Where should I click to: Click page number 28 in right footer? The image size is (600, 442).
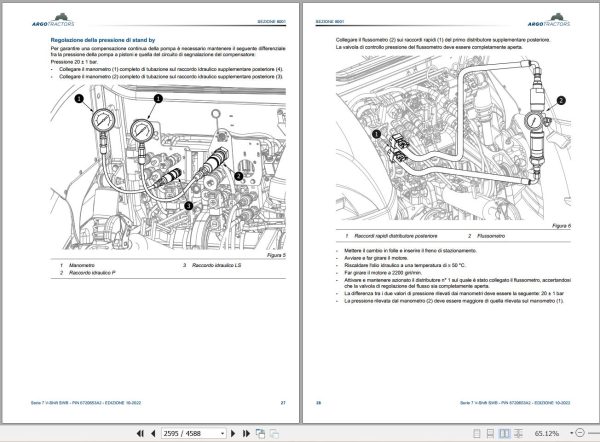[318, 403]
